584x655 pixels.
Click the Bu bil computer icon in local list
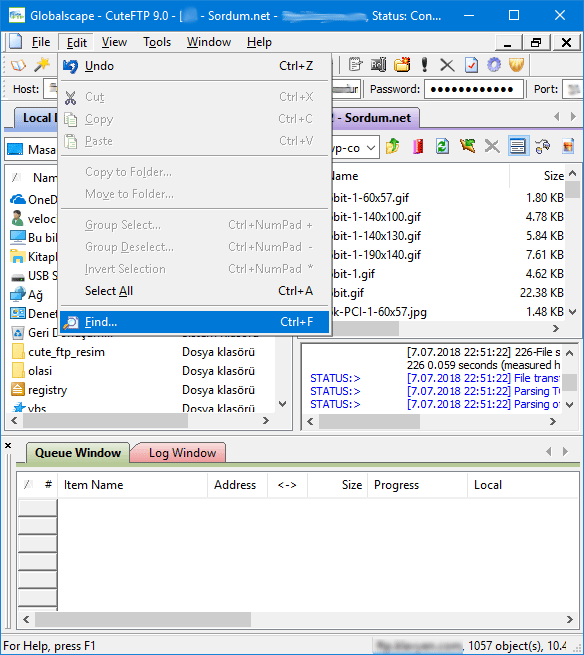(x=18, y=237)
